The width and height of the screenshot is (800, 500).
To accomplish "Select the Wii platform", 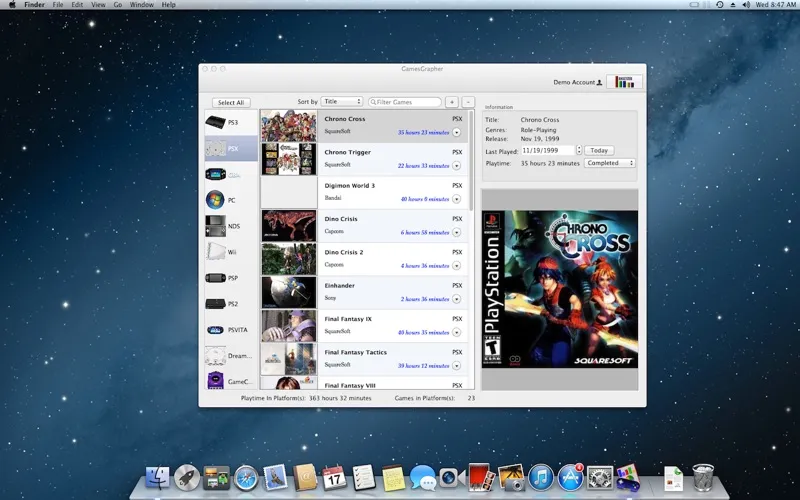I will coord(232,252).
